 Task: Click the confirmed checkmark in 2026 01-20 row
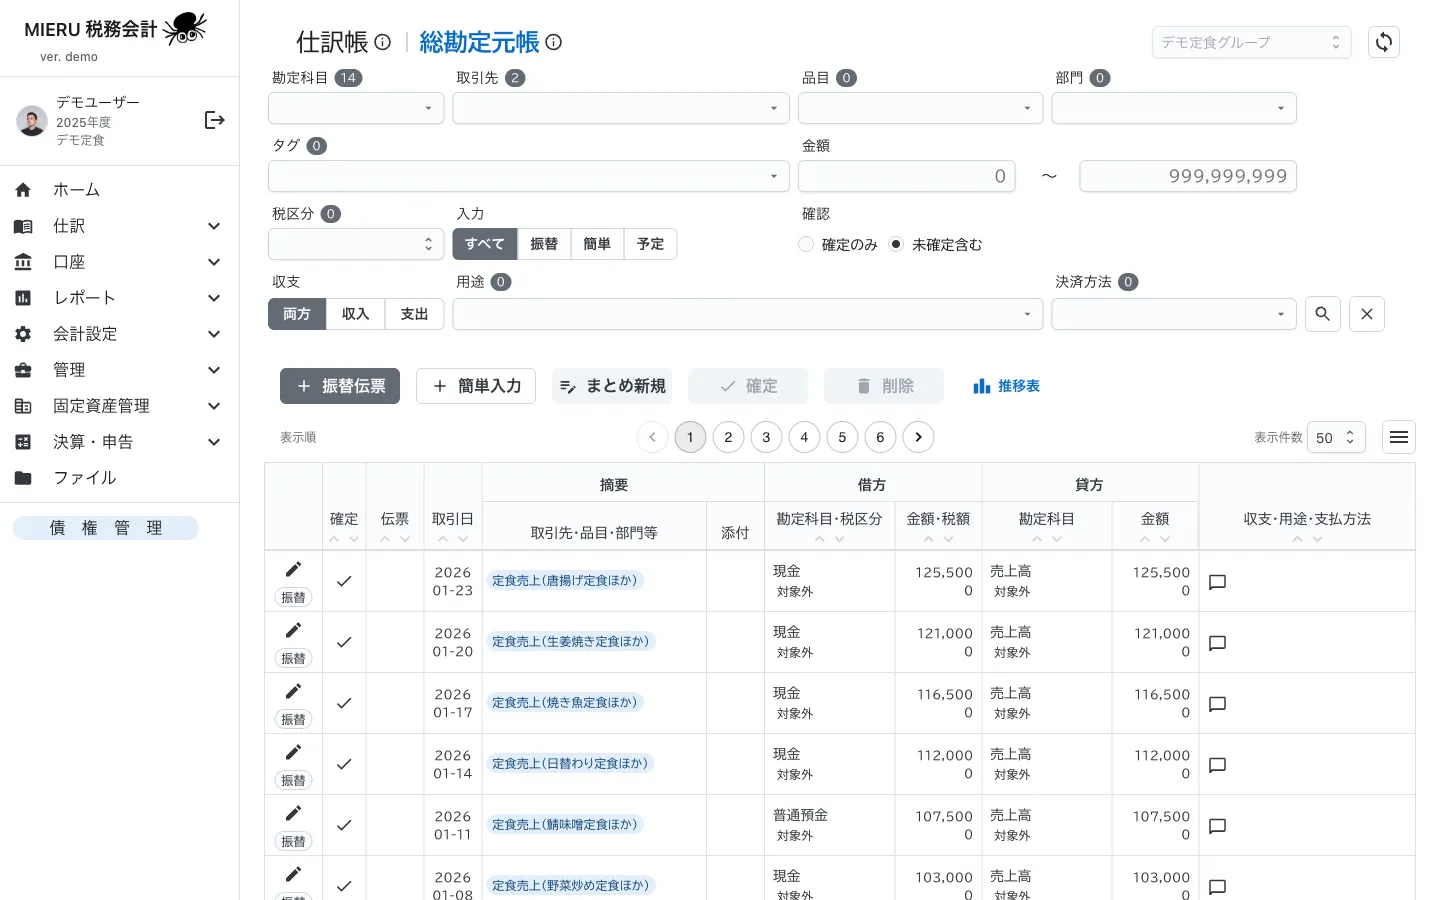pyautogui.click(x=344, y=642)
